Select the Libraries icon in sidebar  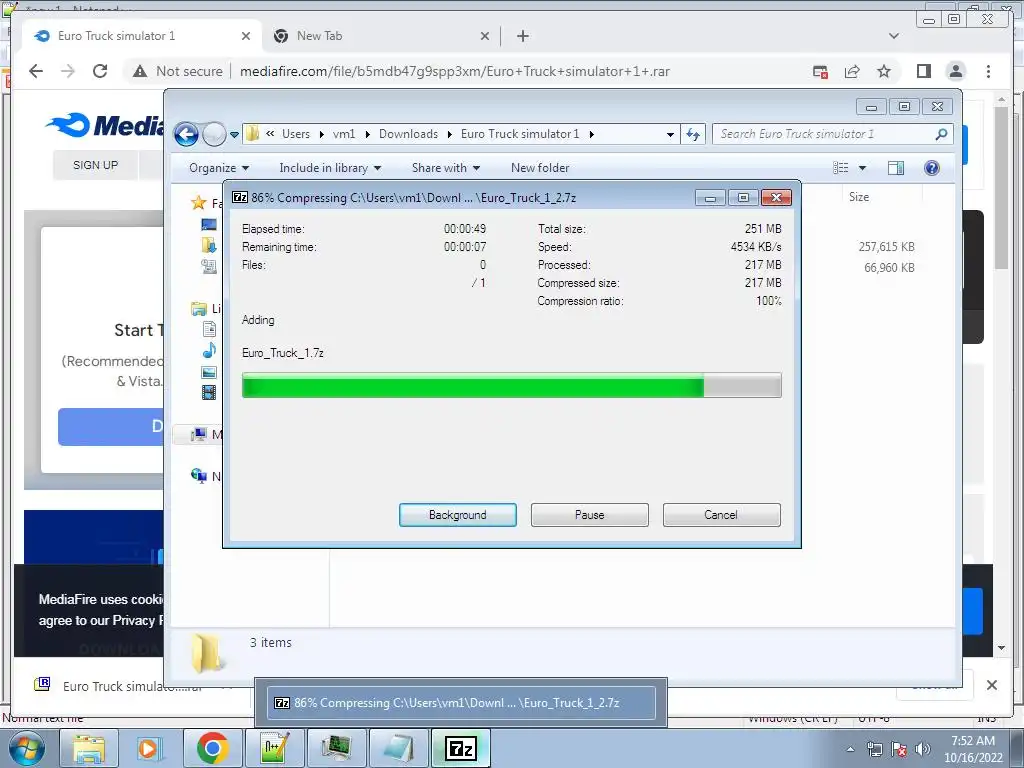pos(199,308)
